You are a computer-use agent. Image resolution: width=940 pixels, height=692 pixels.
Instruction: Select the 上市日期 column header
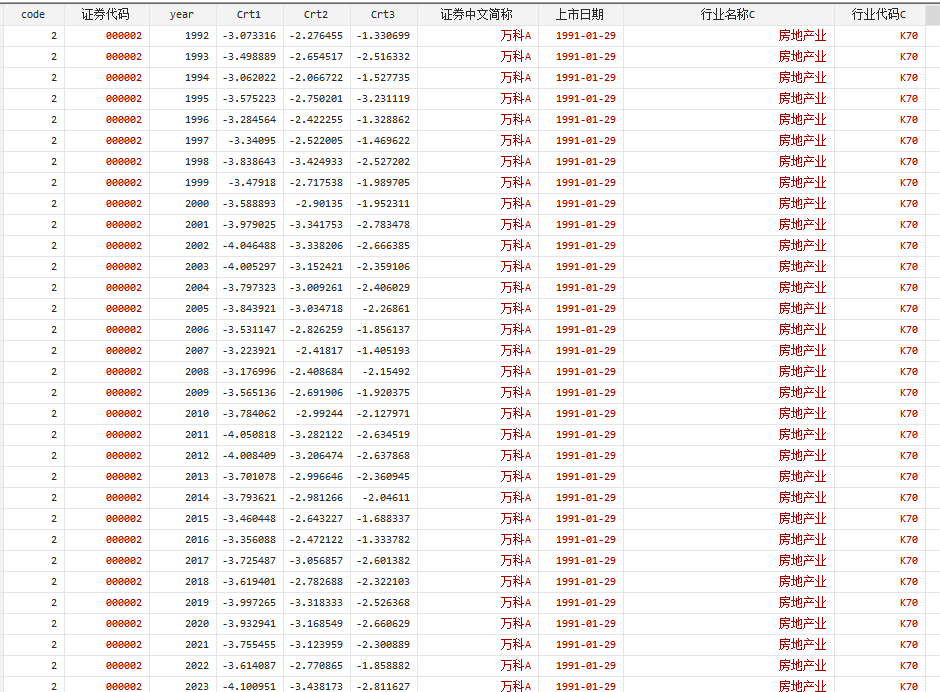pos(580,14)
